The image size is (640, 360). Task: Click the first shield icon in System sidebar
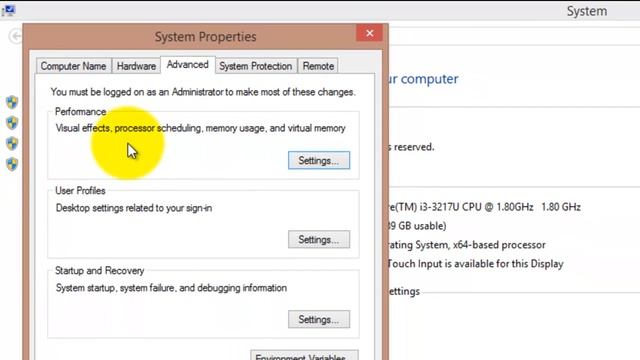pyautogui.click(x=12, y=102)
